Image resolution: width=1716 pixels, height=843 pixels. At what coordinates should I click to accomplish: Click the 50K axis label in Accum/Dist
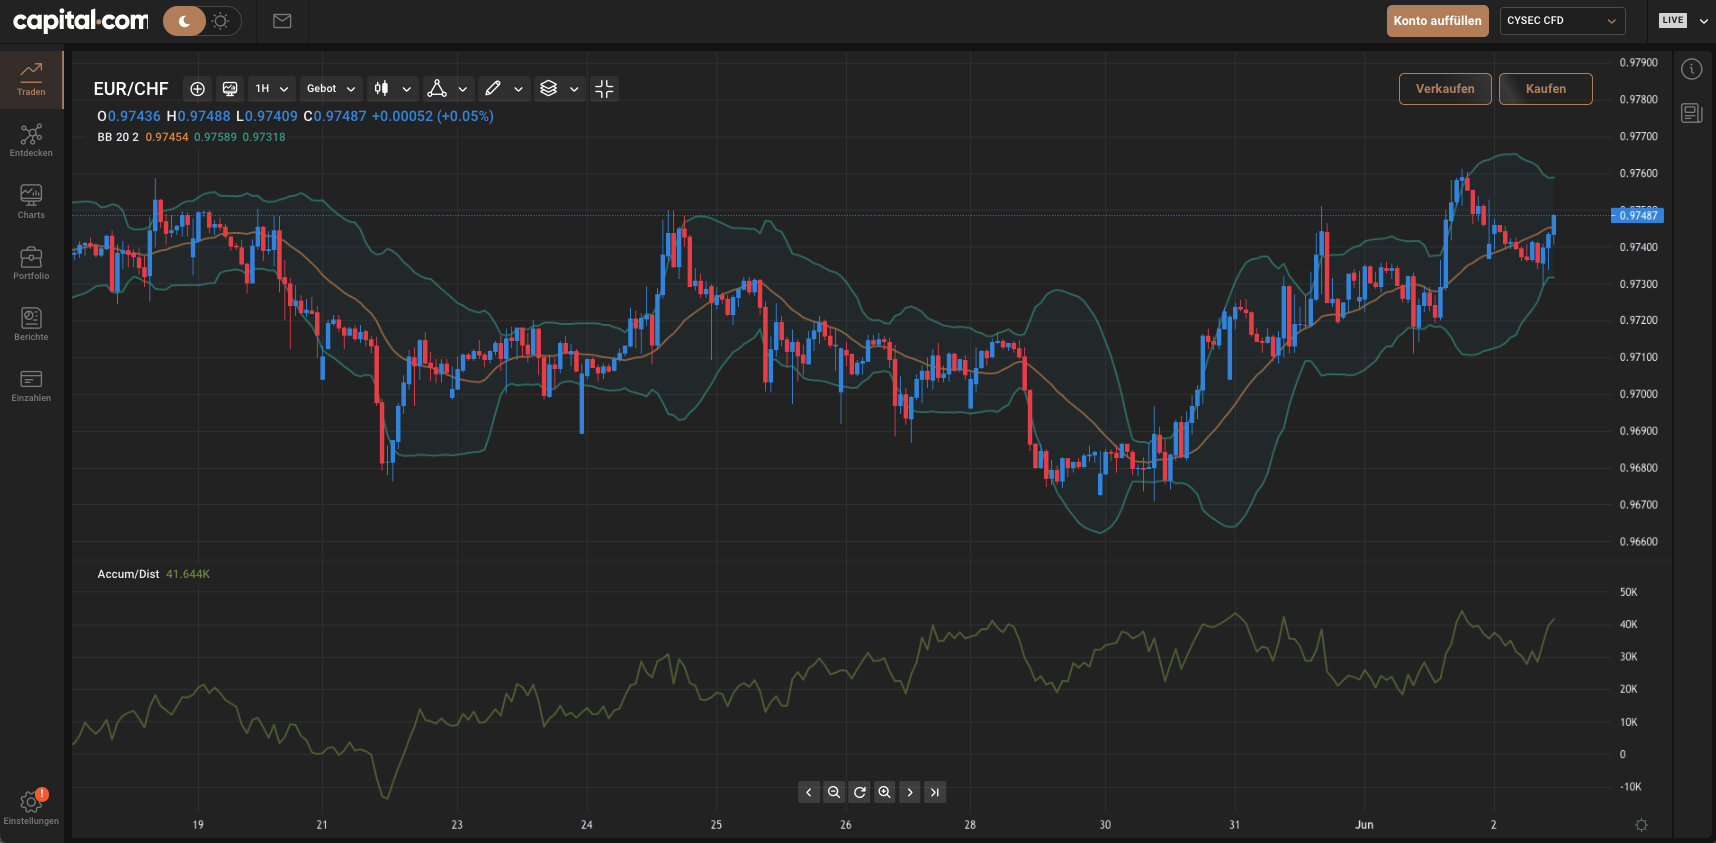coord(1628,592)
